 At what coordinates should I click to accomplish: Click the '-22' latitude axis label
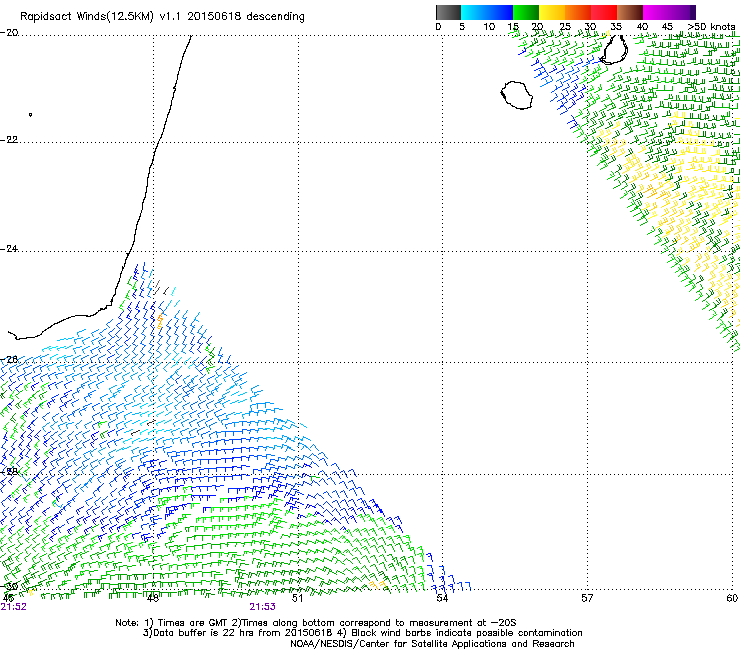point(9,140)
